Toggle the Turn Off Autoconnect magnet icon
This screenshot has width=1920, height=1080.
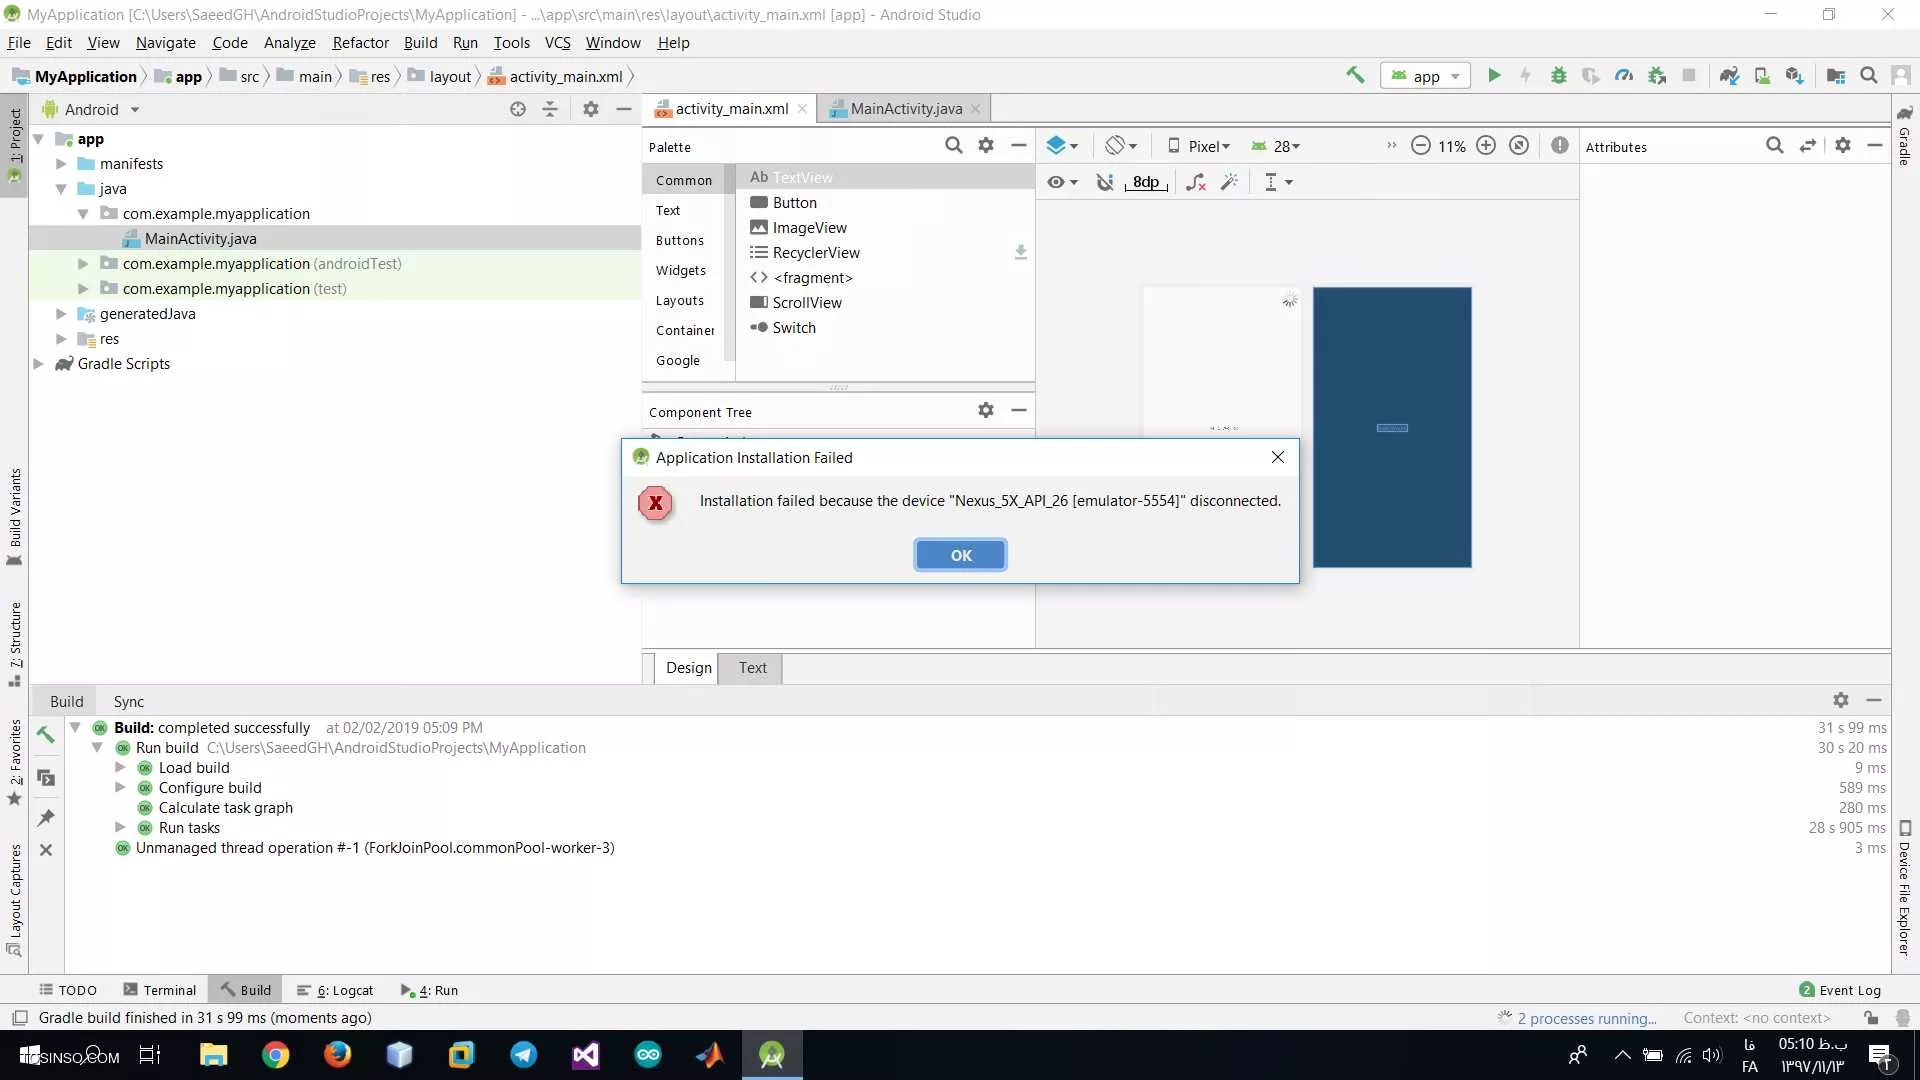pyautogui.click(x=1104, y=182)
